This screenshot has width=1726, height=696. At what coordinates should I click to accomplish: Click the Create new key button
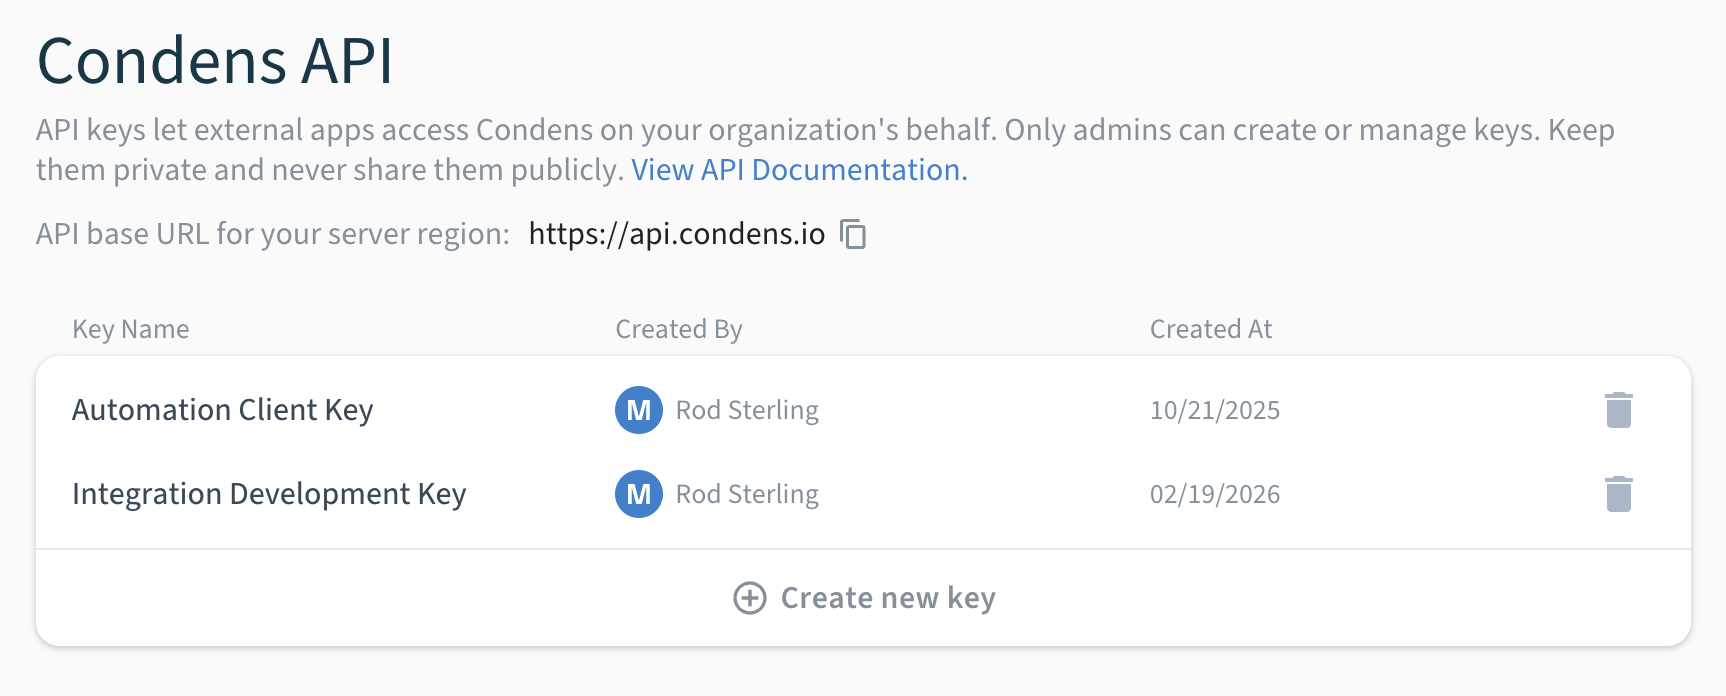[x=864, y=598]
